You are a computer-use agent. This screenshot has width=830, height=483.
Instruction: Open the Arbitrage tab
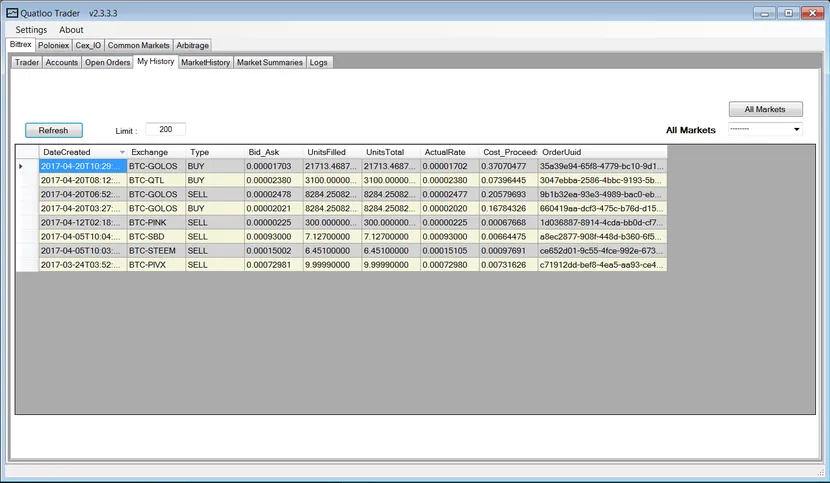[192, 46]
